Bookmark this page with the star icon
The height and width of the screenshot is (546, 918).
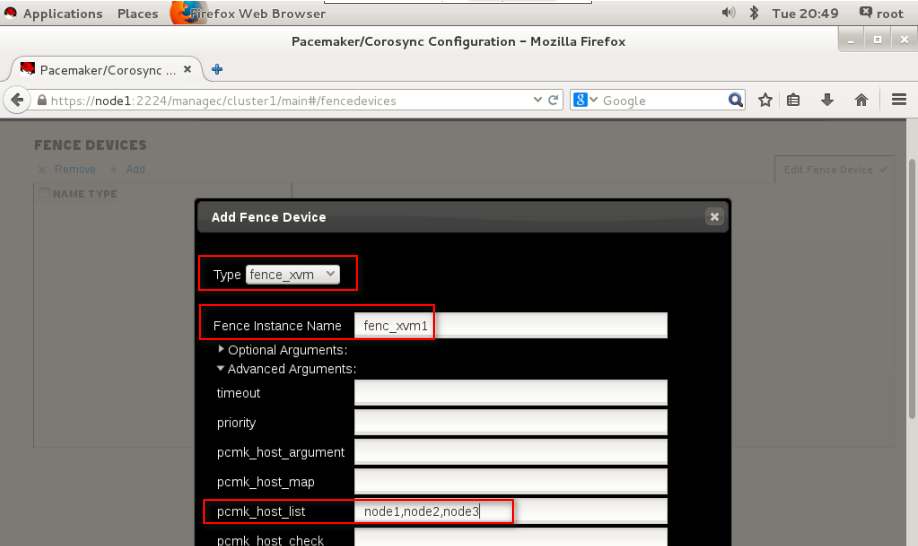coord(765,100)
